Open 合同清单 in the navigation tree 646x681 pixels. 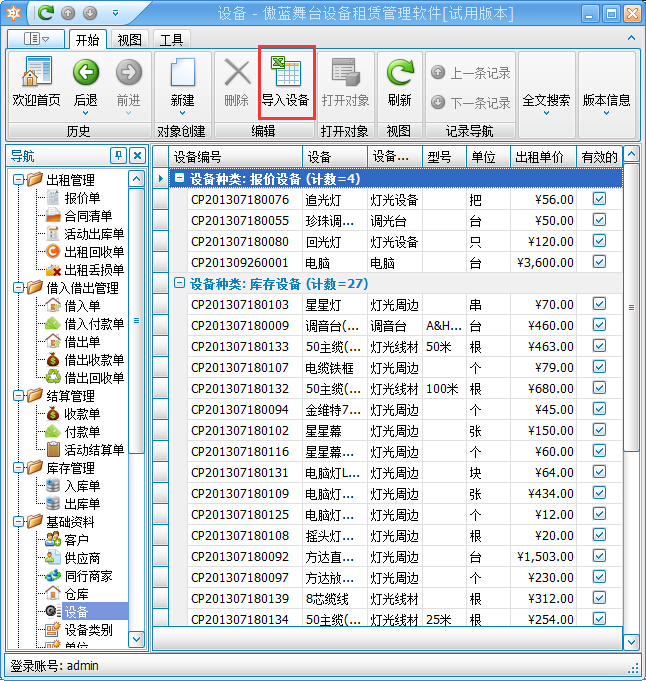click(x=88, y=216)
